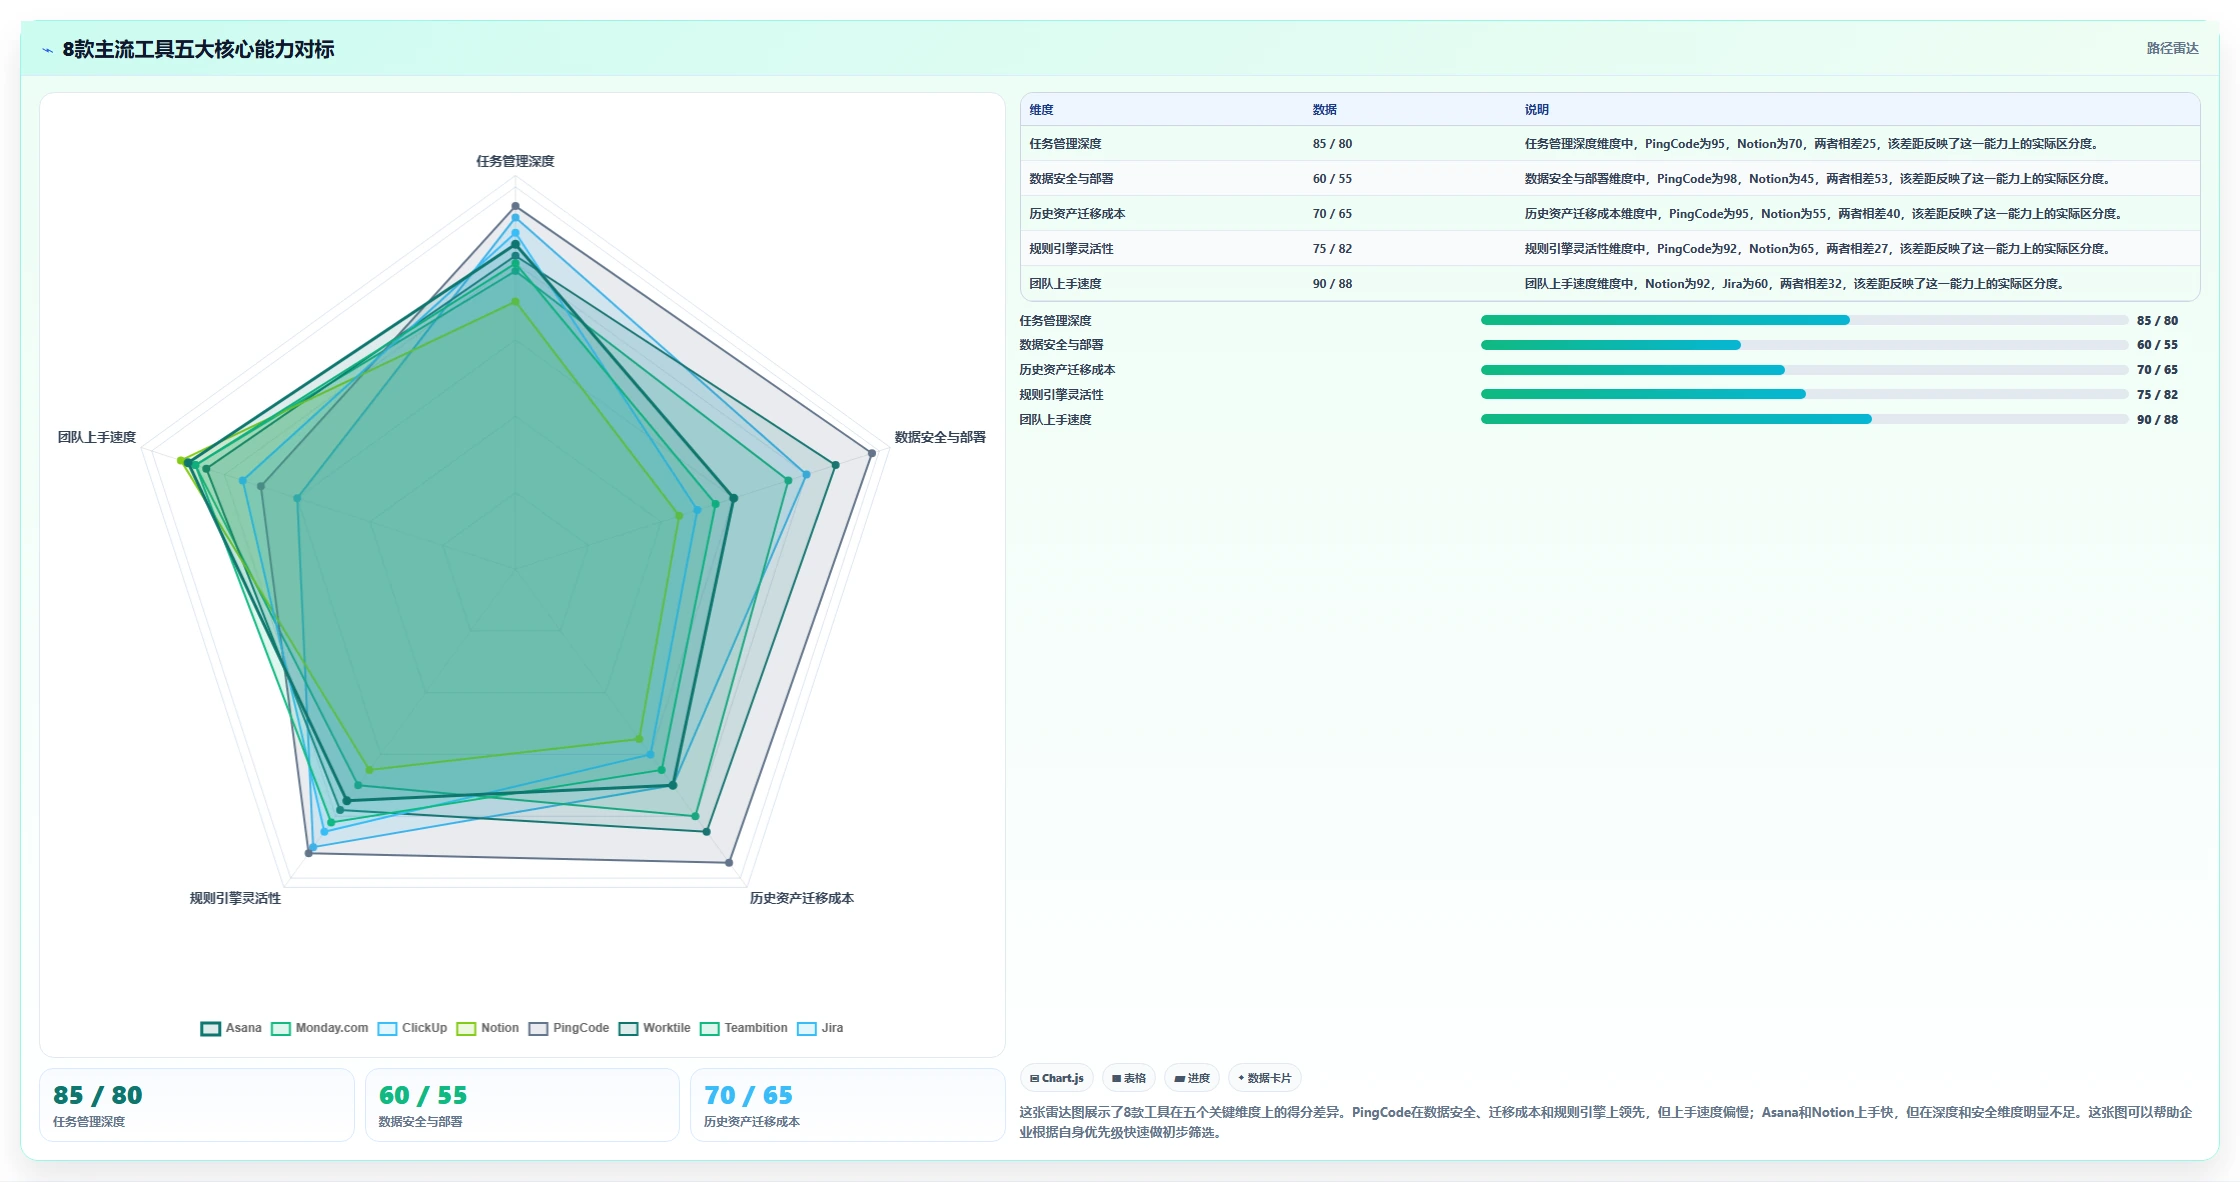
Task: Click the 数据 column header
Action: [x=1325, y=110]
